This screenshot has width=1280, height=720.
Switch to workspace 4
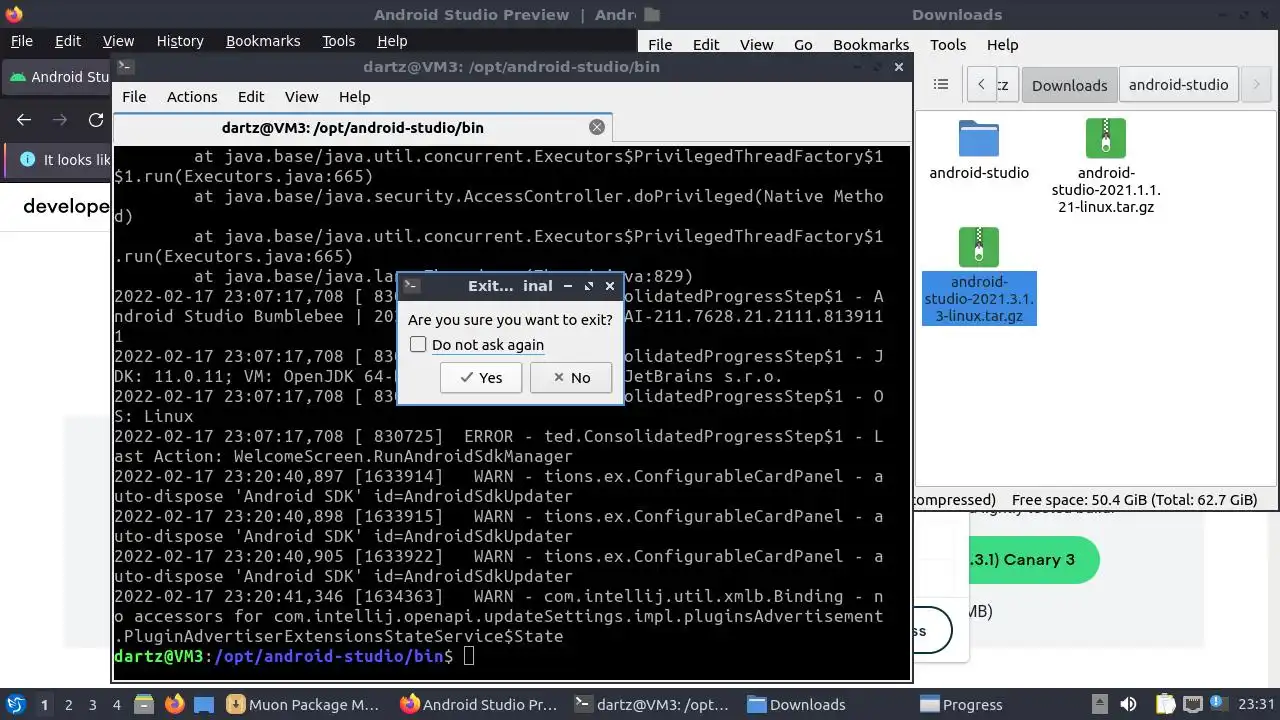[116, 704]
